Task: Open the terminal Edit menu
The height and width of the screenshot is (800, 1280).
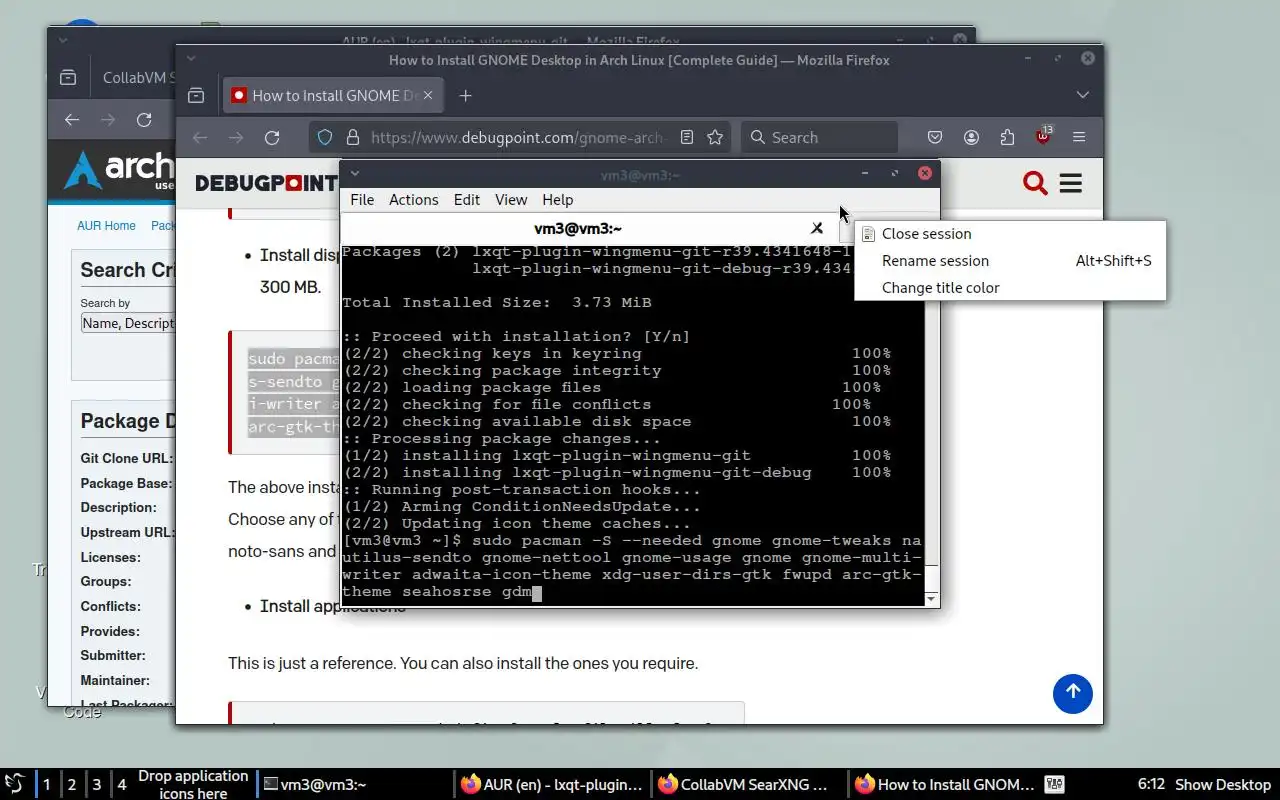Action: [x=466, y=199]
